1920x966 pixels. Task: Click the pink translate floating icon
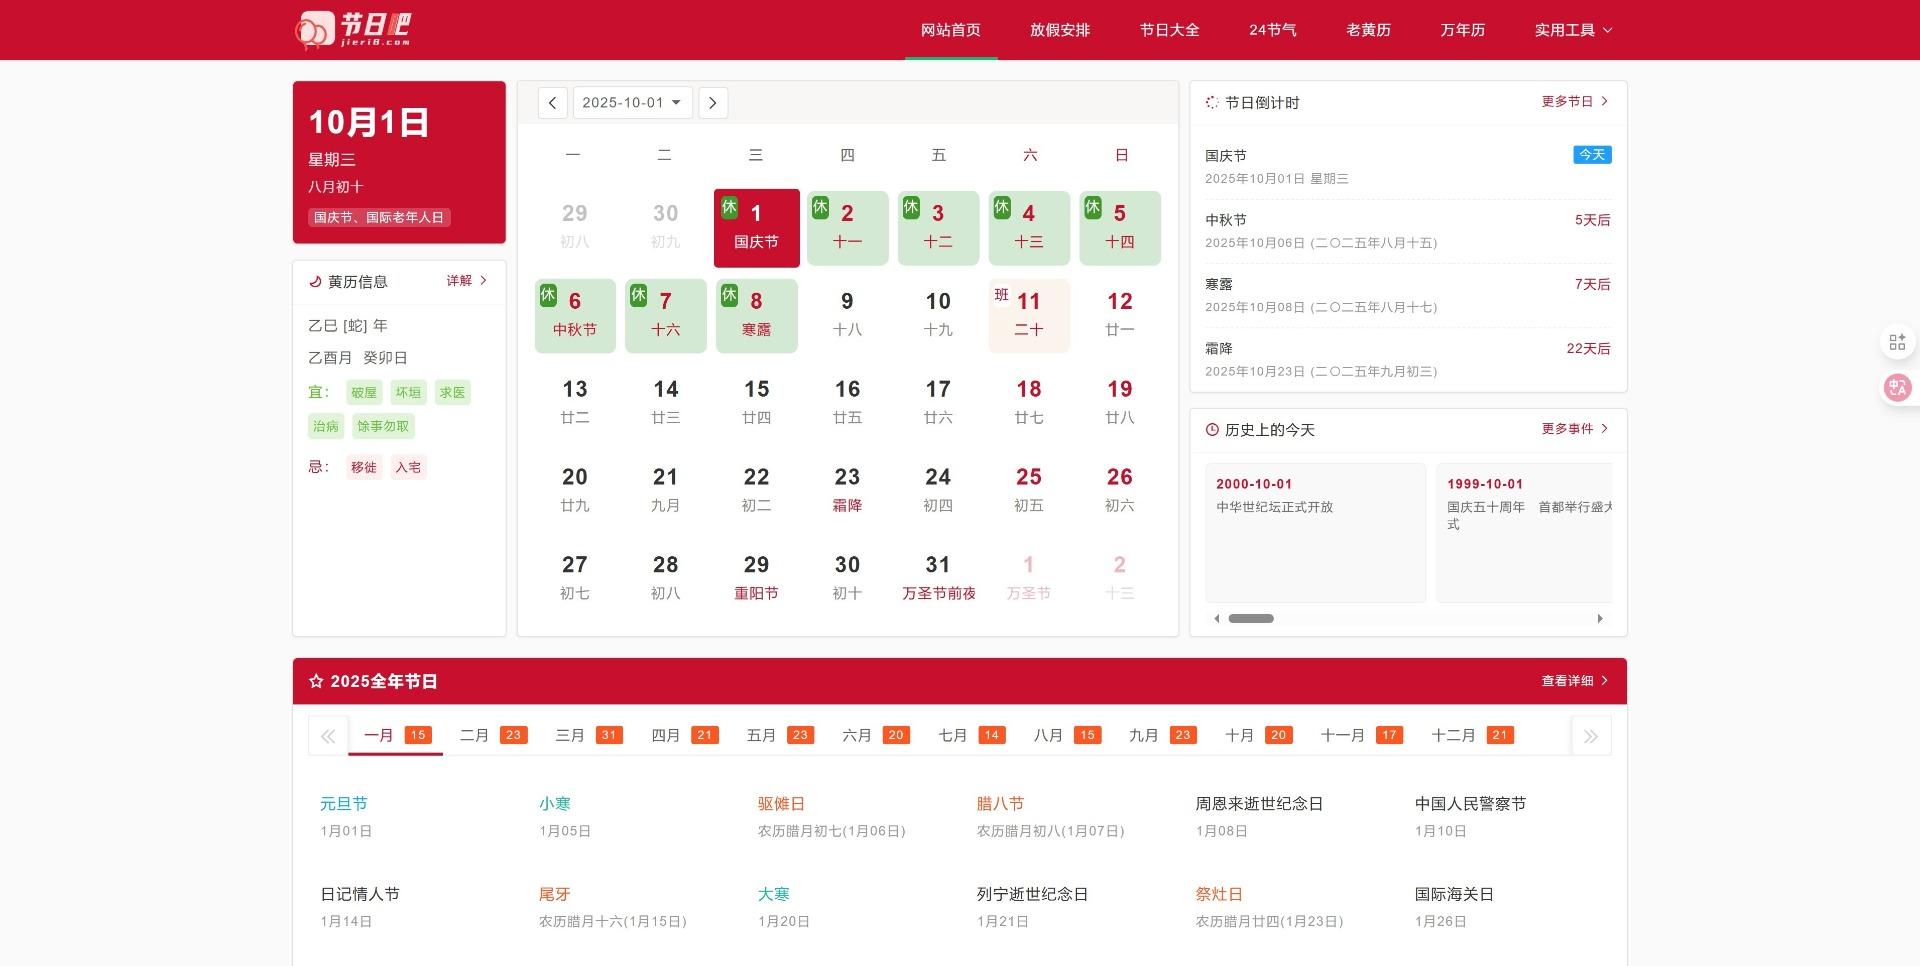coord(1897,388)
